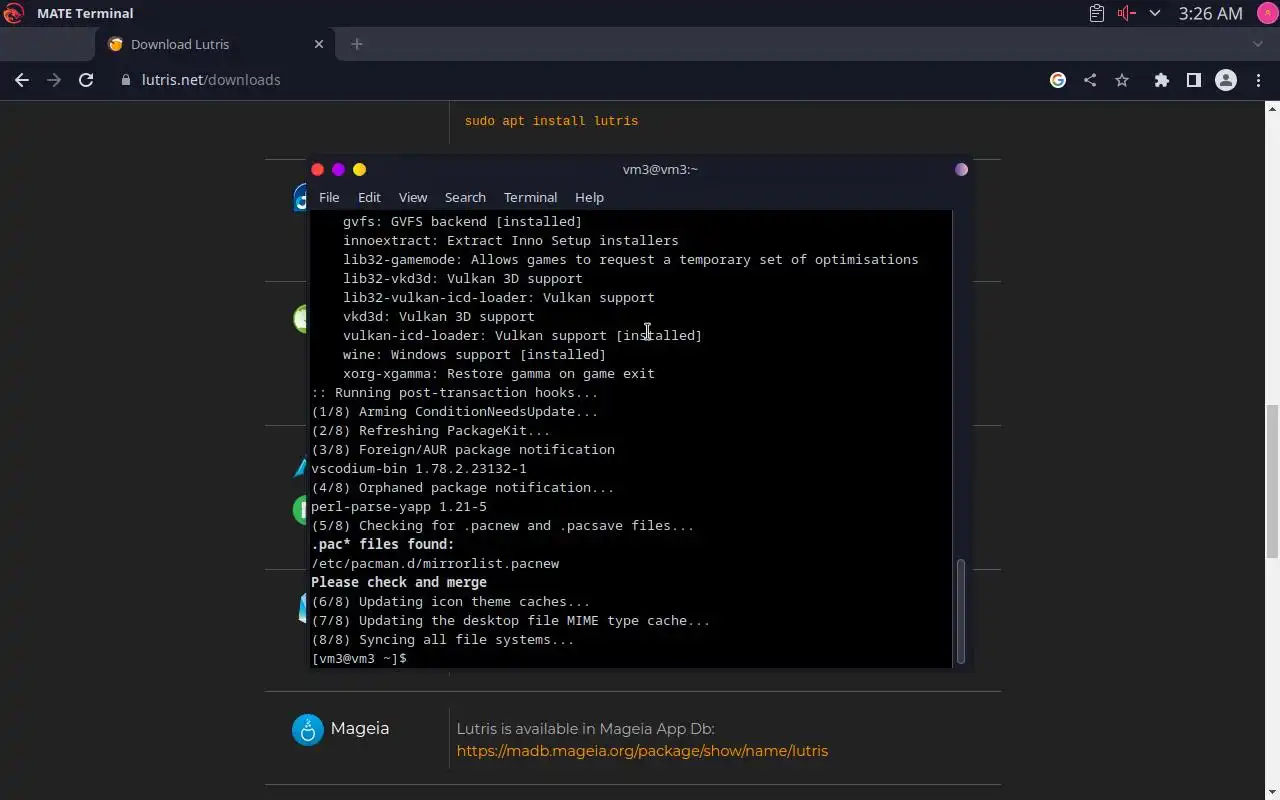Image resolution: width=1280 pixels, height=800 pixels.
Task: Click the vscodium-bin 1.78.2.23132-1 line
Action: click(419, 468)
